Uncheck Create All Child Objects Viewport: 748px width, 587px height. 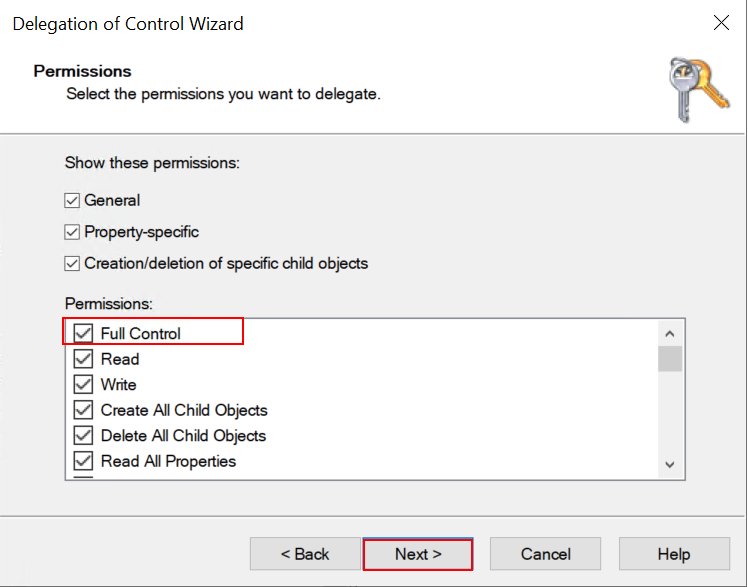click(83, 410)
